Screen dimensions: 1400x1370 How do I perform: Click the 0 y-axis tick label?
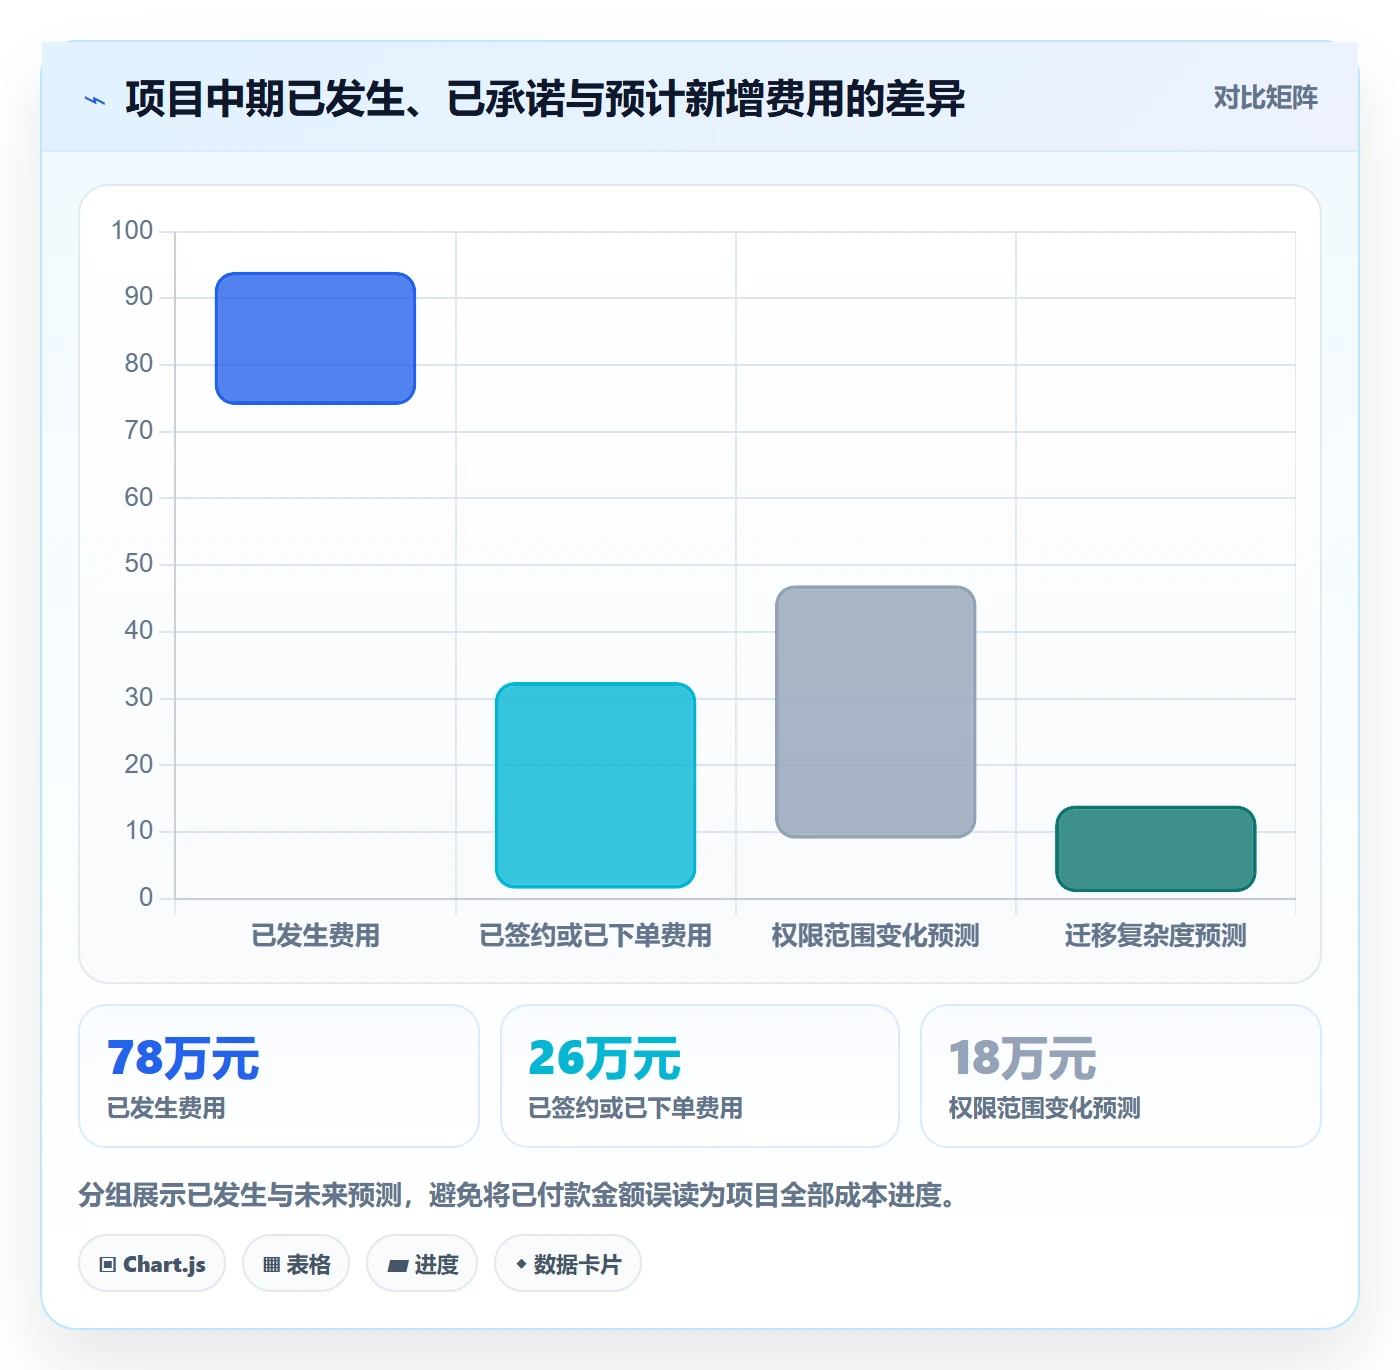(146, 898)
